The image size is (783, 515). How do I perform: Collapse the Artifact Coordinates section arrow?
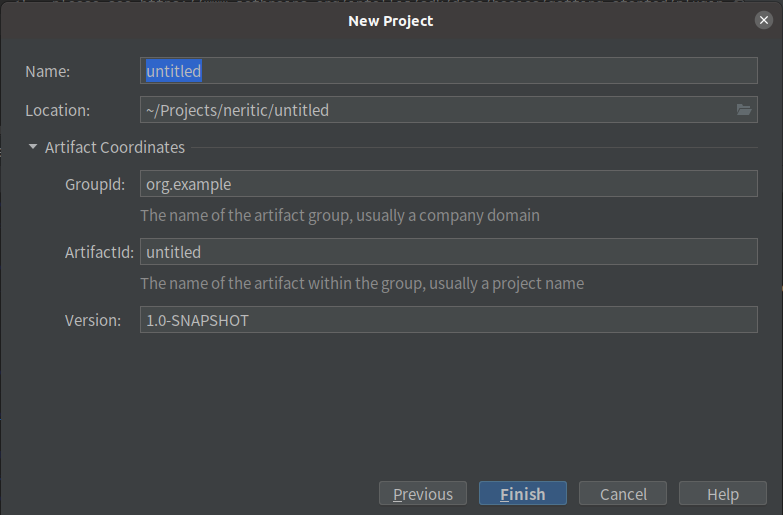tap(33, 147)
